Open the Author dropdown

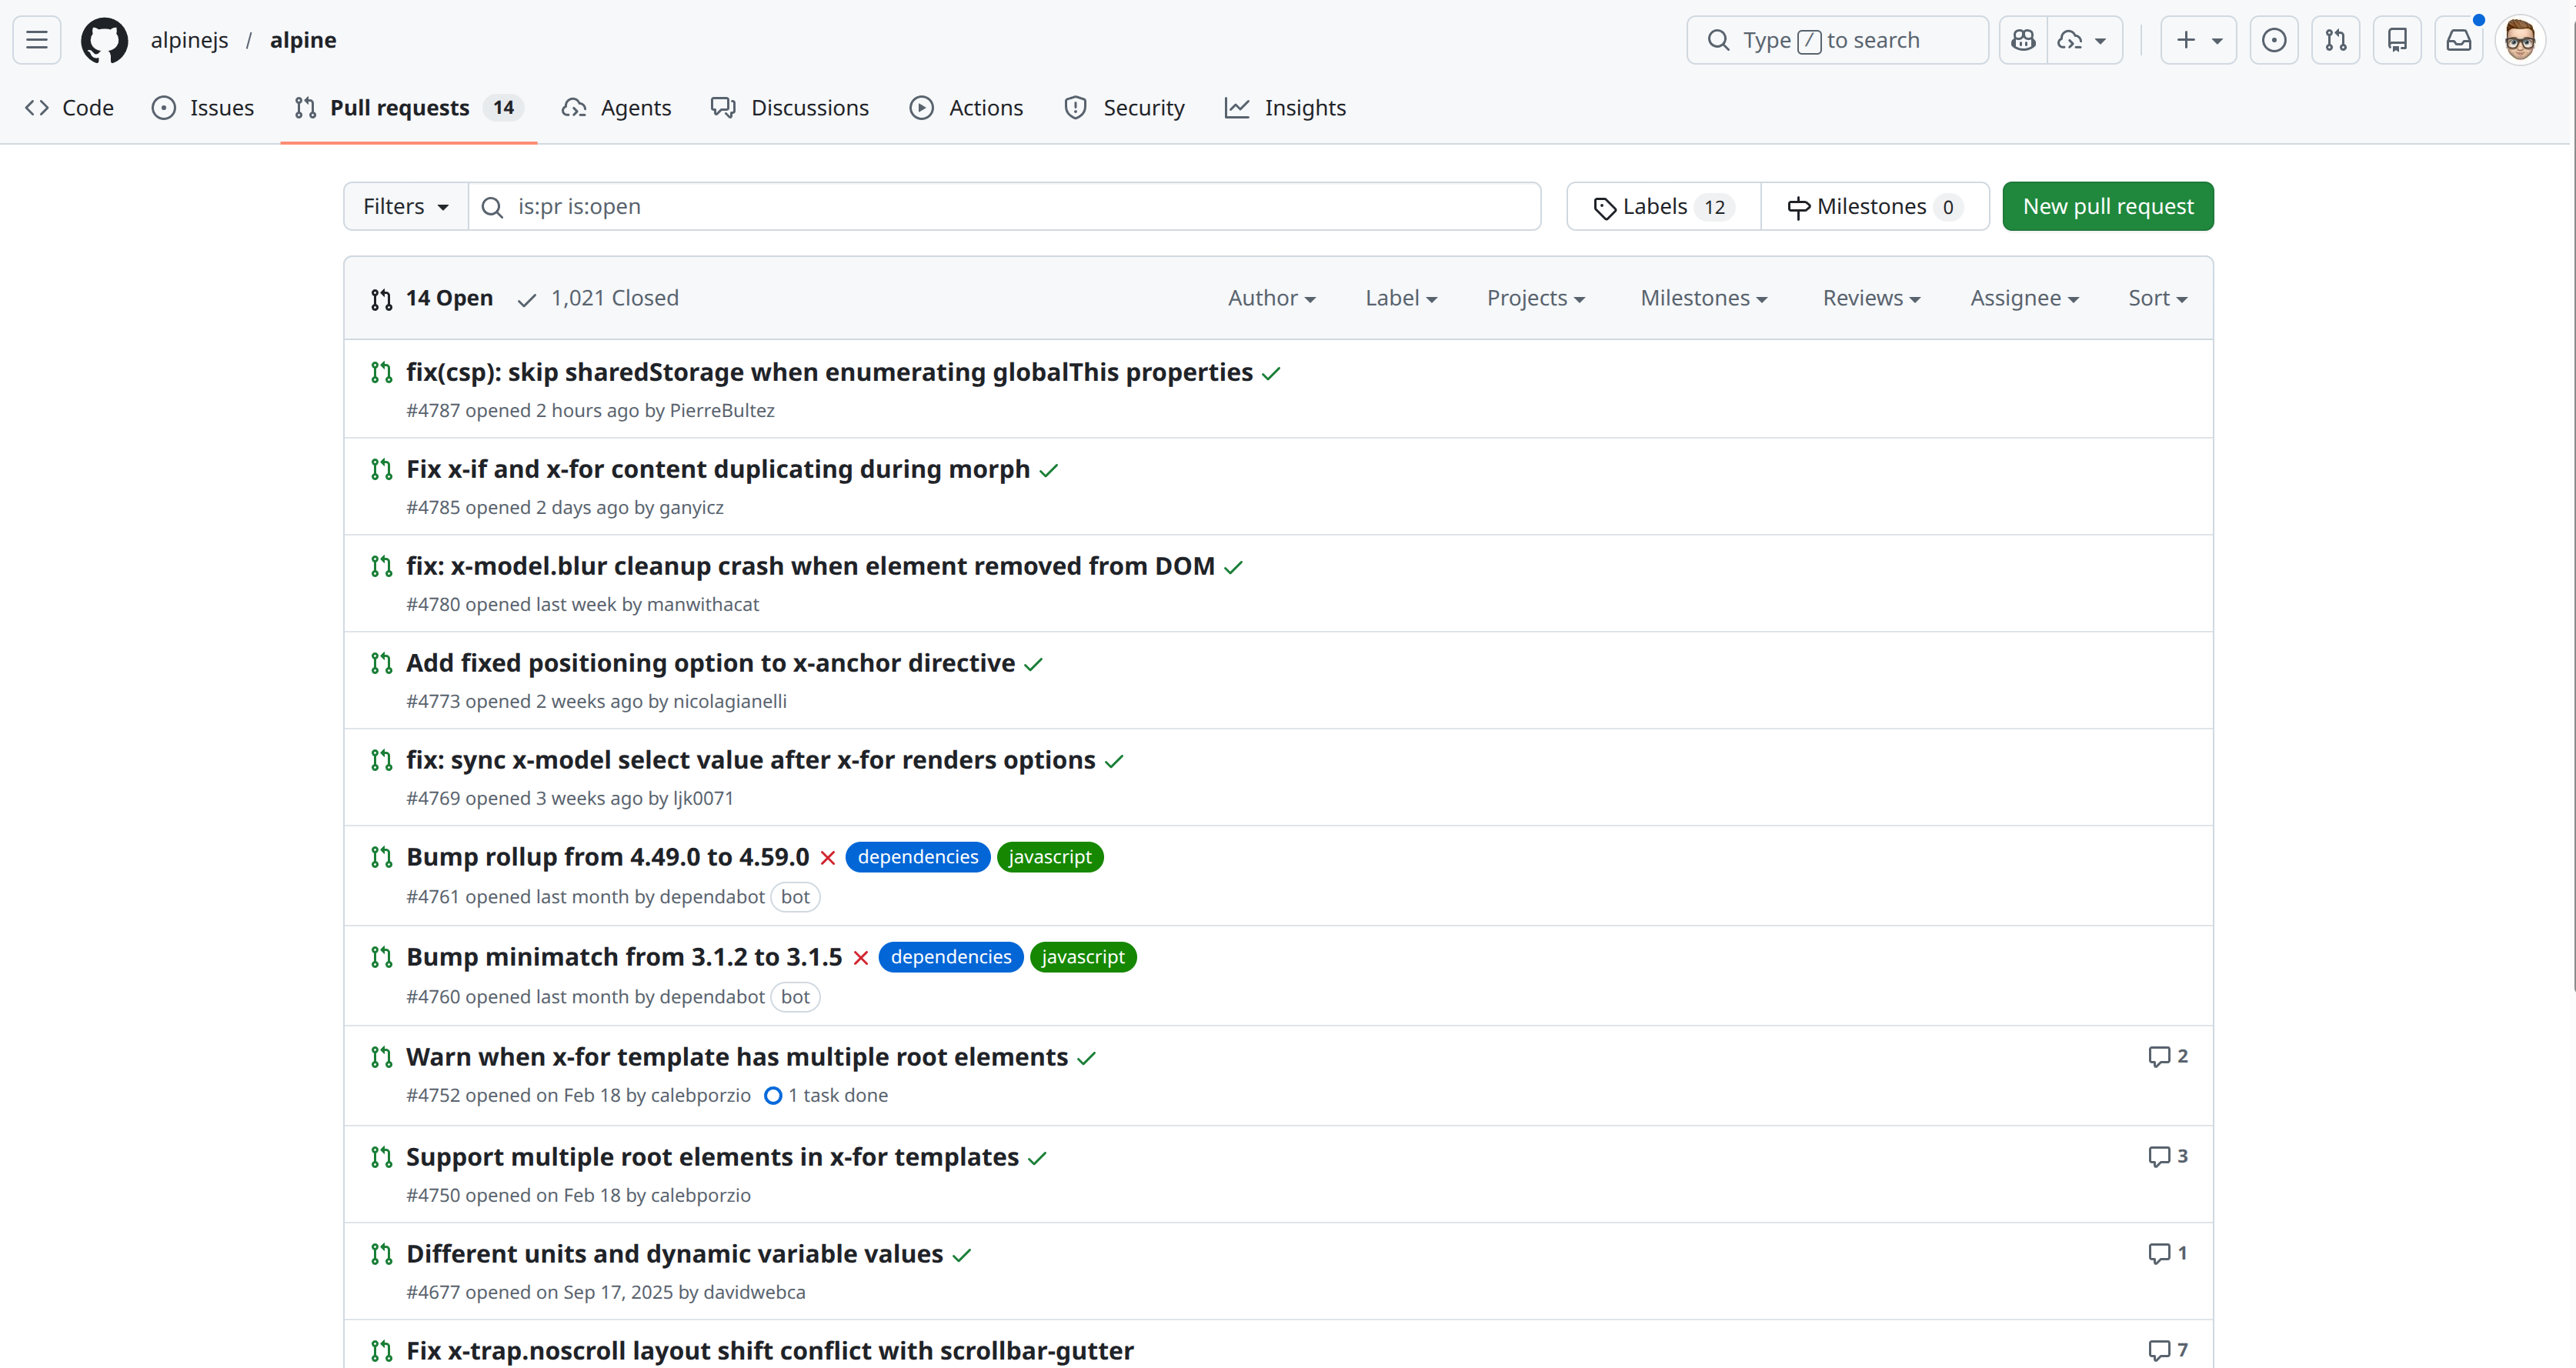click(x=1271, y=297)
